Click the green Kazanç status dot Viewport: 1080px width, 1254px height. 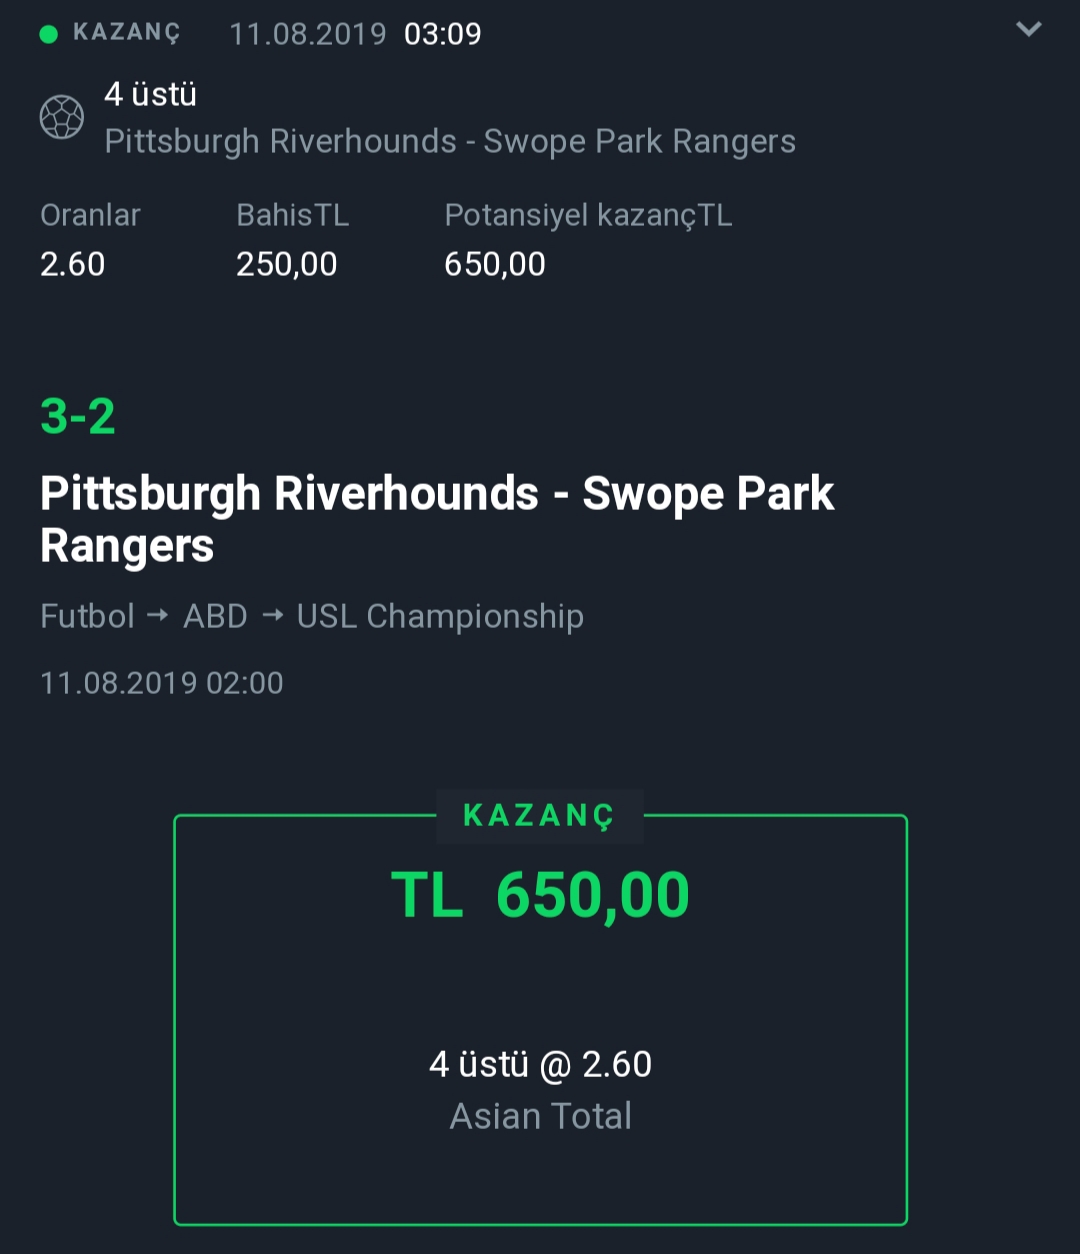coord(48,34)
